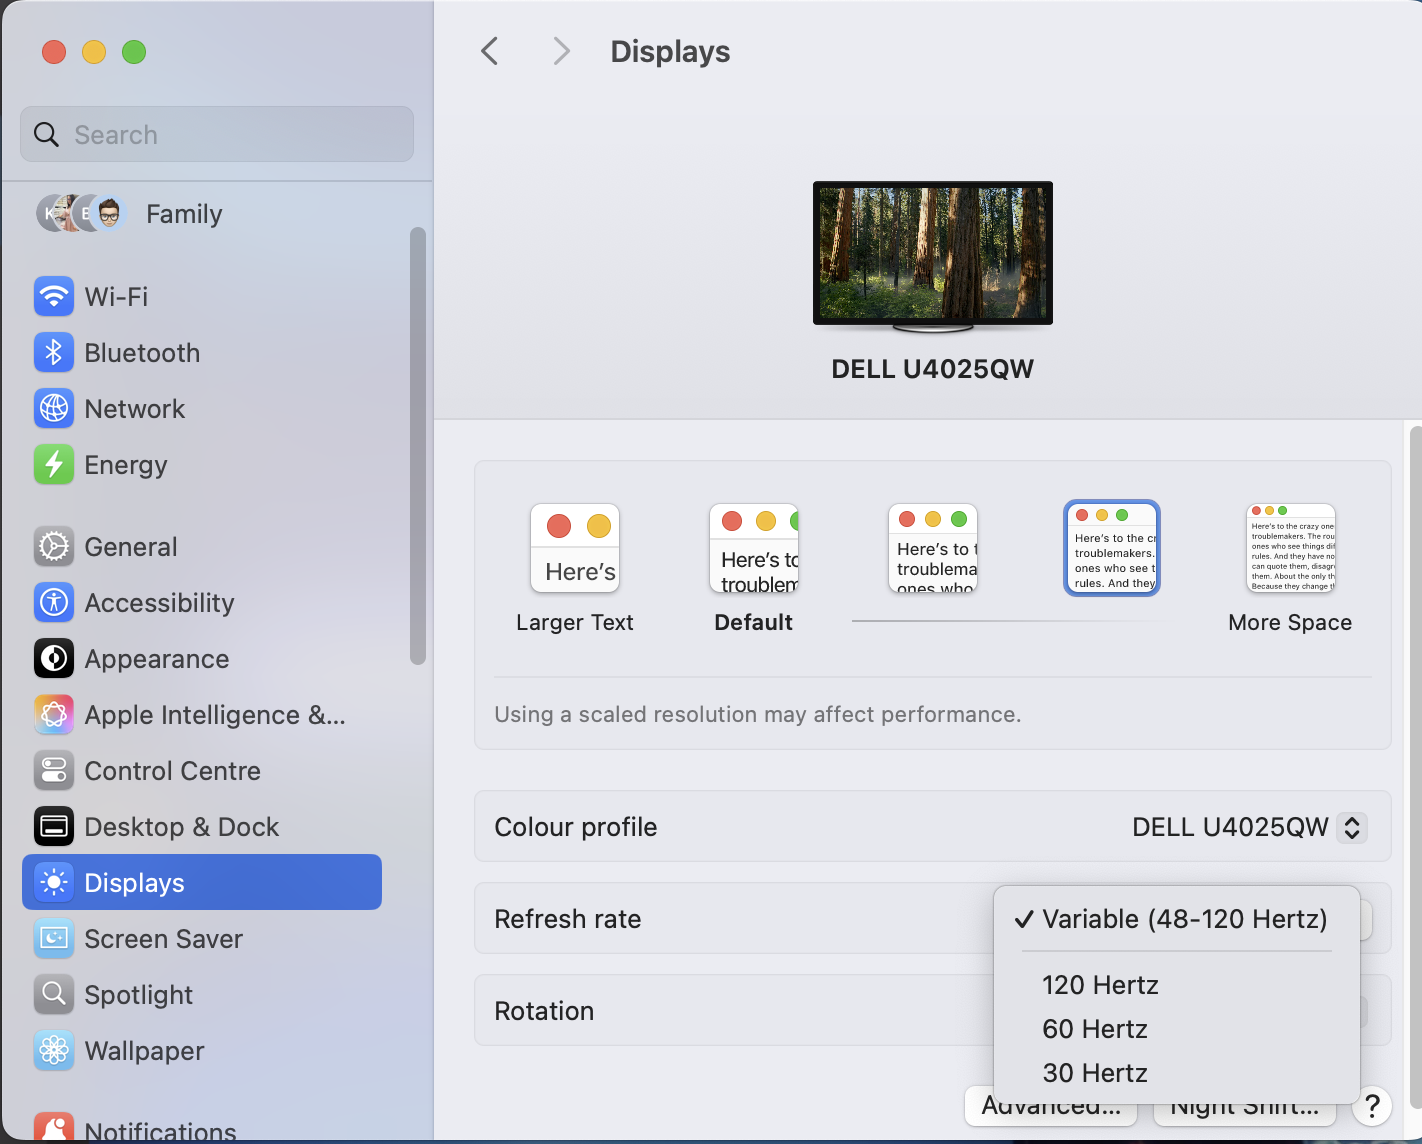Click the Accessibility icon
The image size is (1422, 1144).
54,602
